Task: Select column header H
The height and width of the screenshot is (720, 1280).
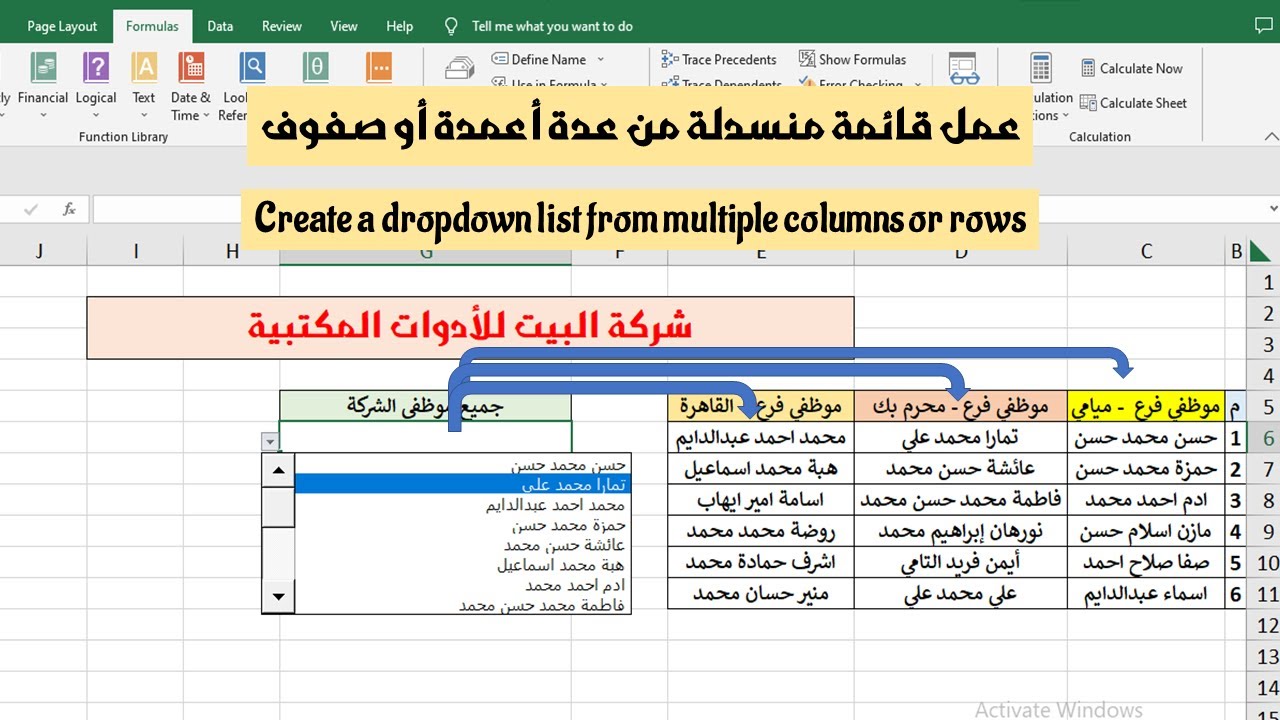Action: click(232, 251)
